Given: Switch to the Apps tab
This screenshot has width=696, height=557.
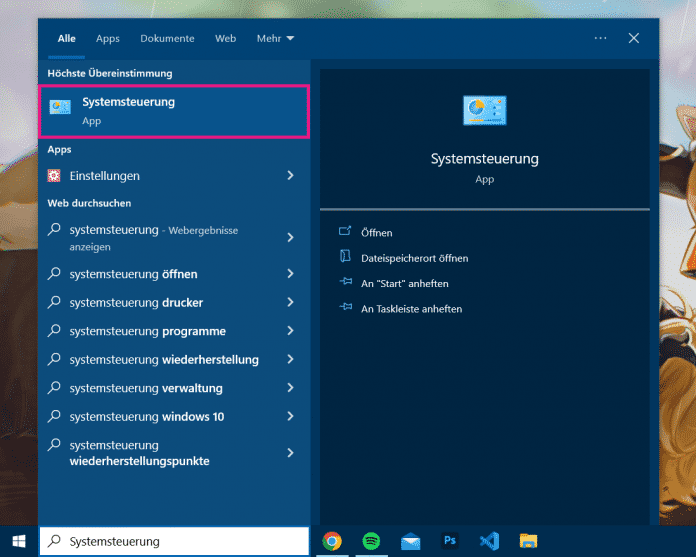Looking at the screenshot, I should tap(107, 38).
